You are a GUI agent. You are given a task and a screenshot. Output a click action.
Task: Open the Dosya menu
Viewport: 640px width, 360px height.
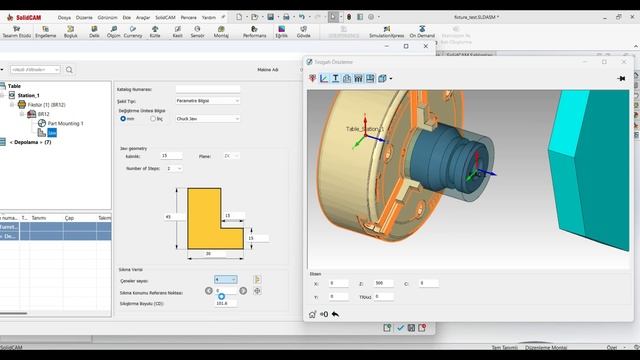tap(64, 18)
